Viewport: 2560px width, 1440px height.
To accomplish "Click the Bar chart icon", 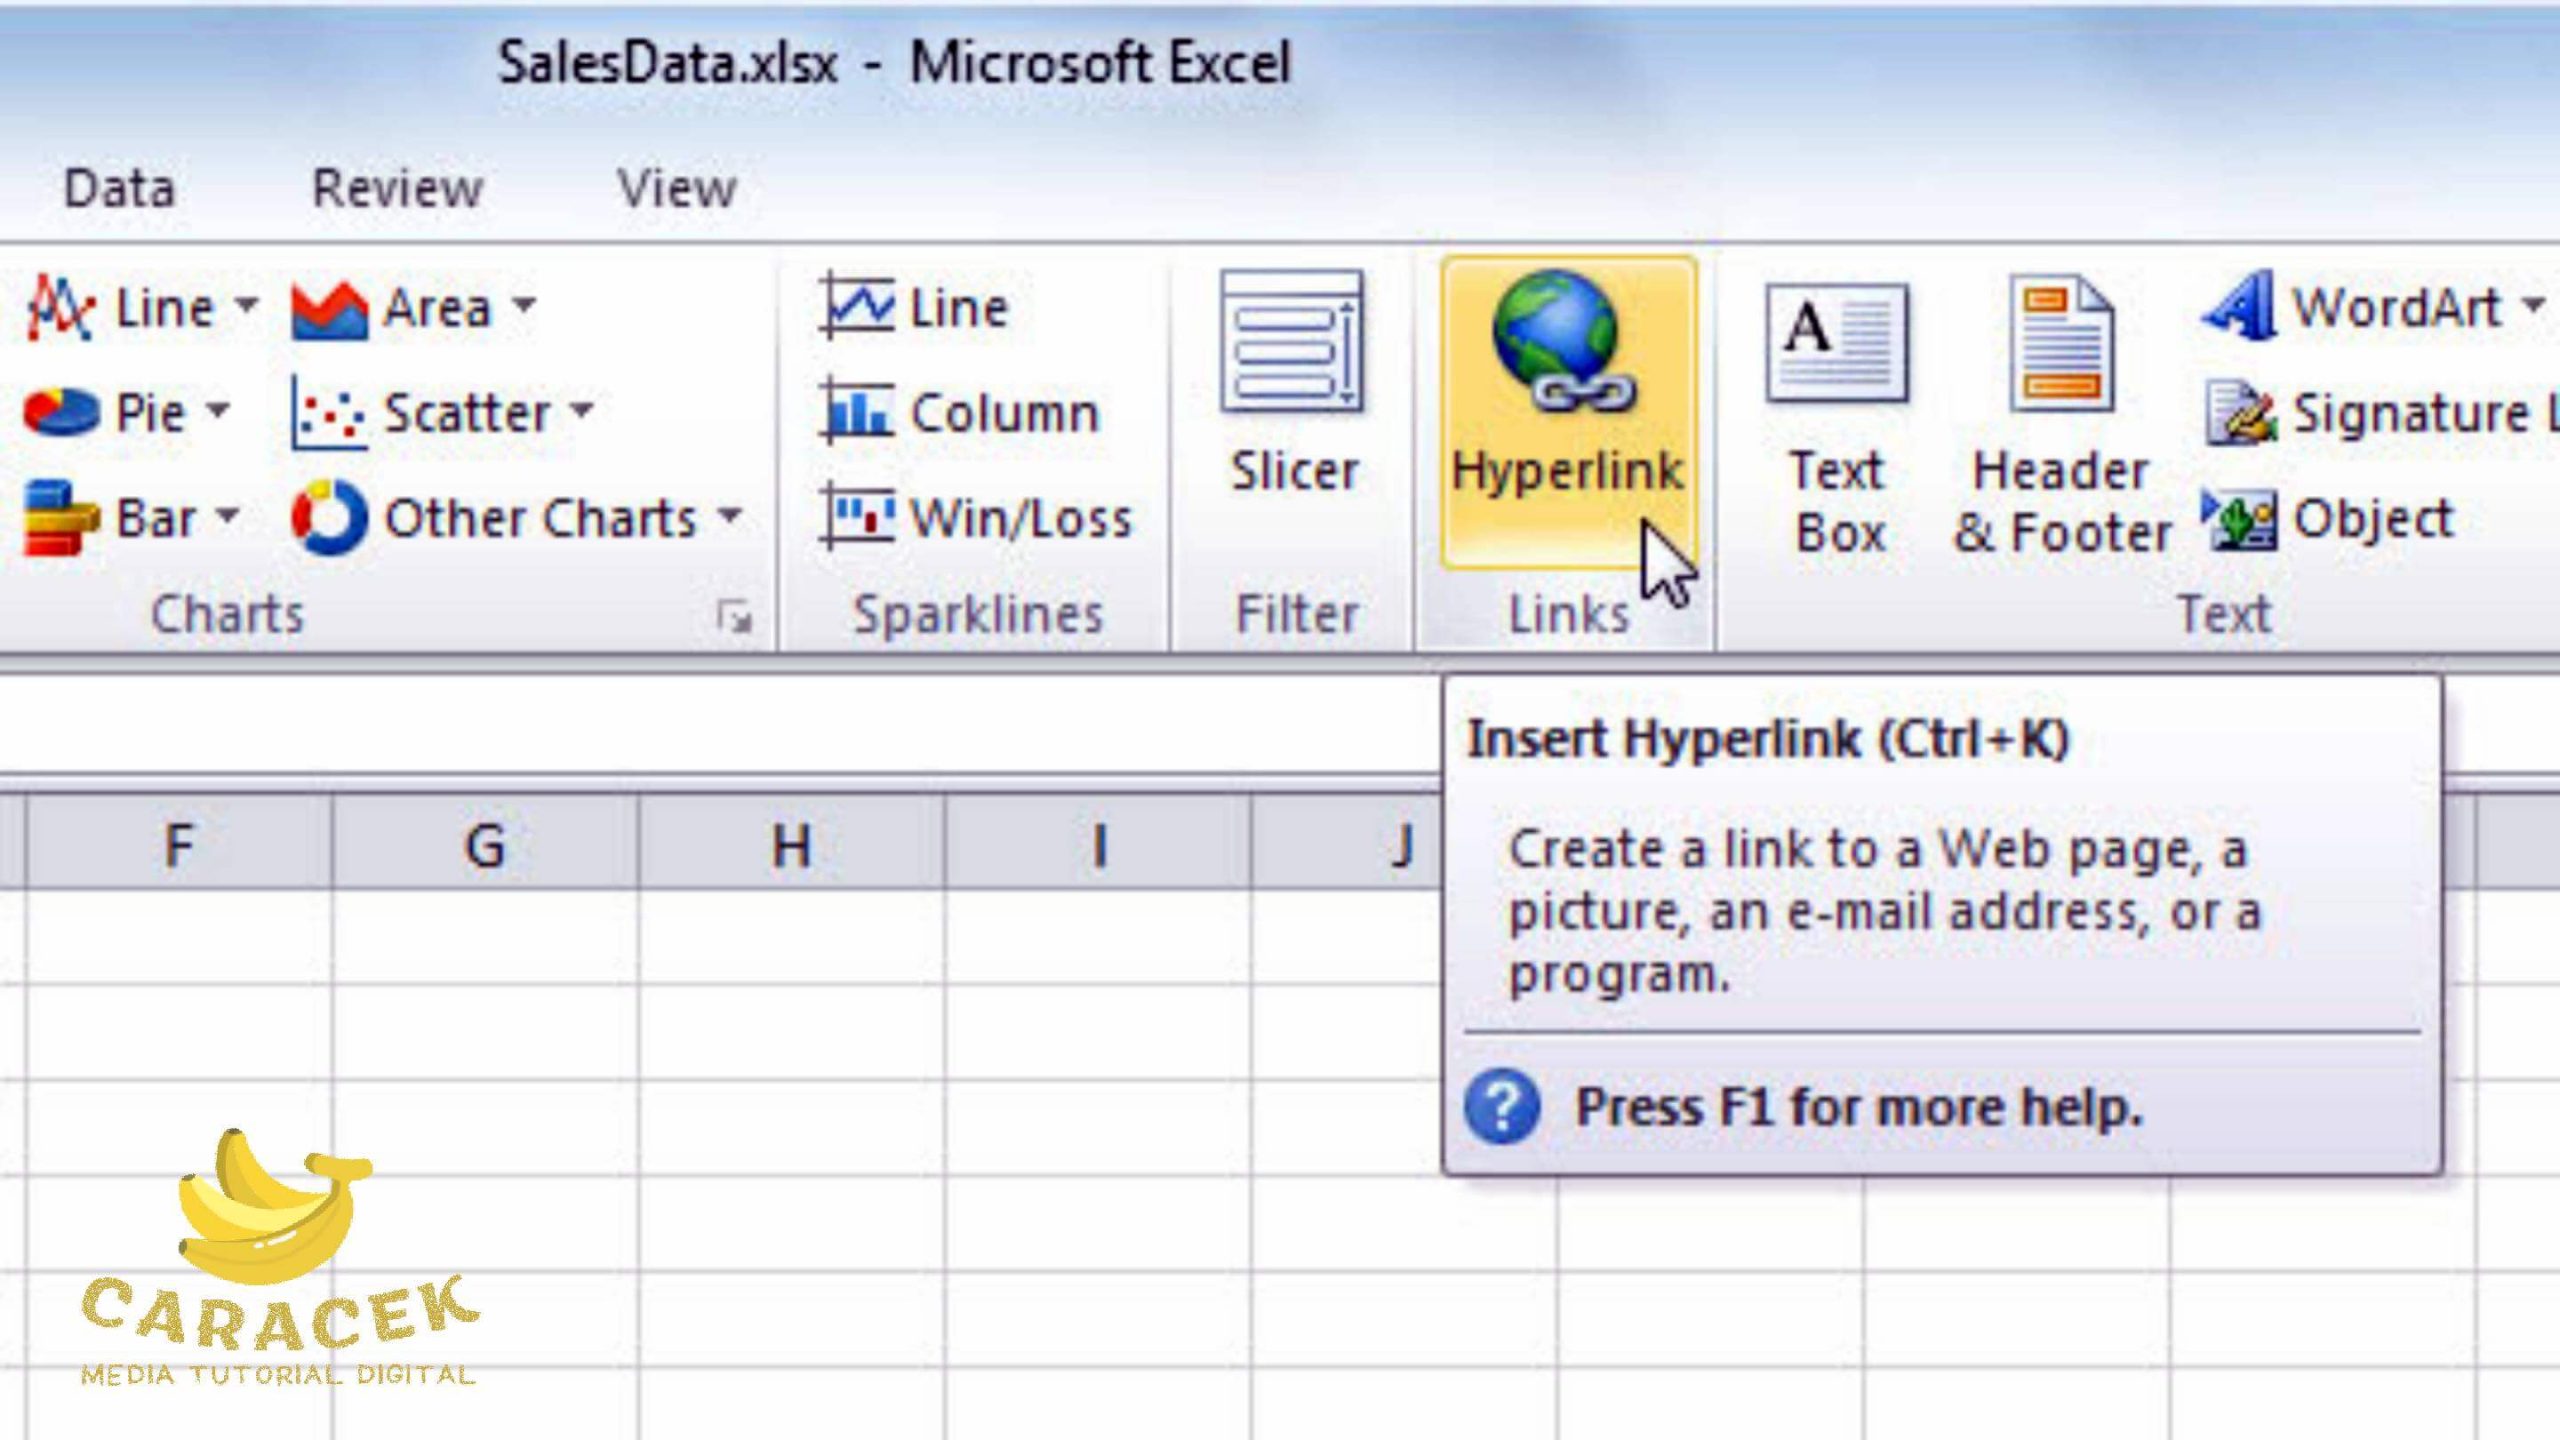I will [60, 517].
